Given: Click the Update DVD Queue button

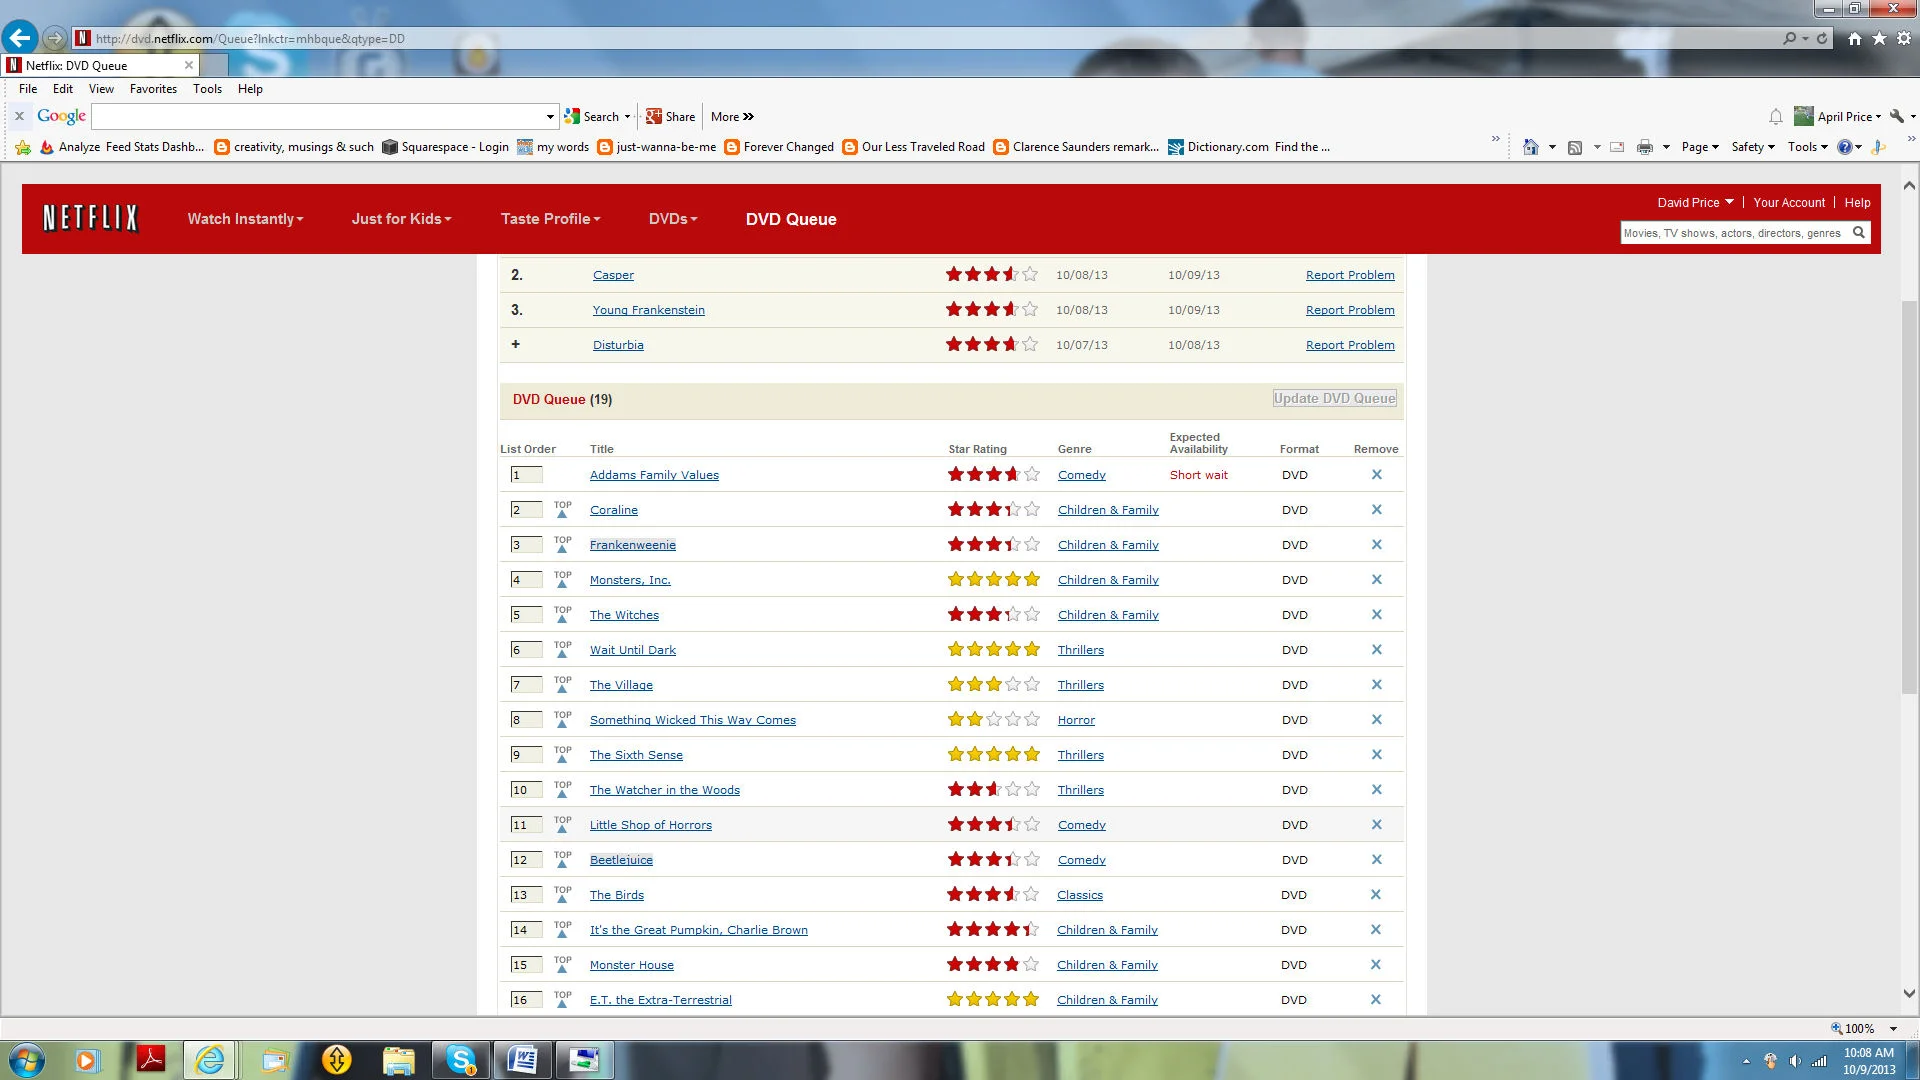Looking at the screenshot, I should [x=1334, y=398].
